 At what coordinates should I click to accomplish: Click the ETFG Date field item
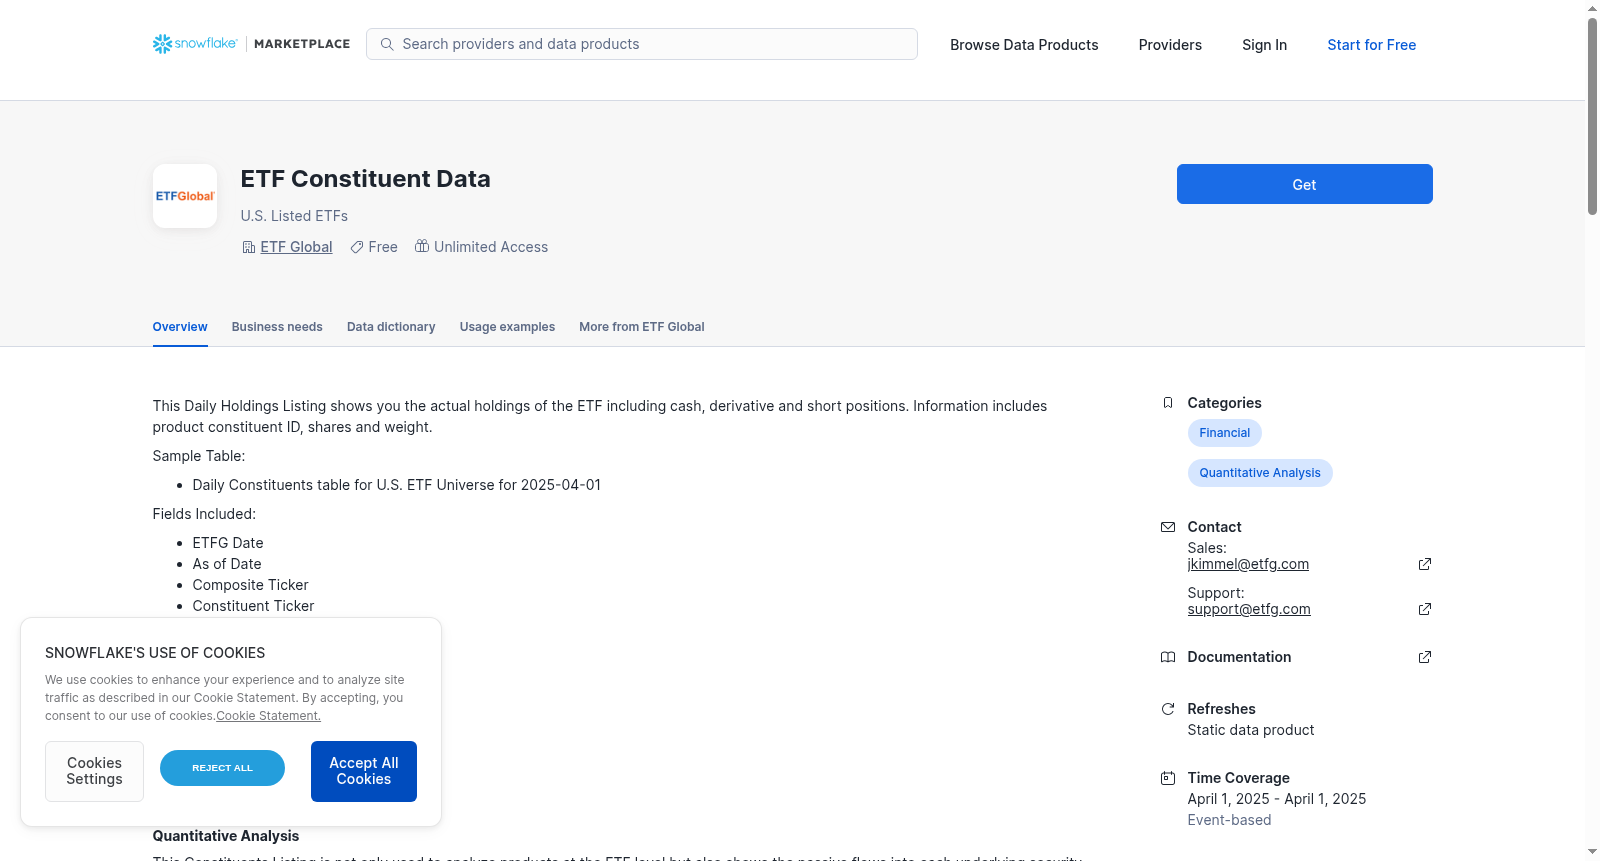coord(228,543)
